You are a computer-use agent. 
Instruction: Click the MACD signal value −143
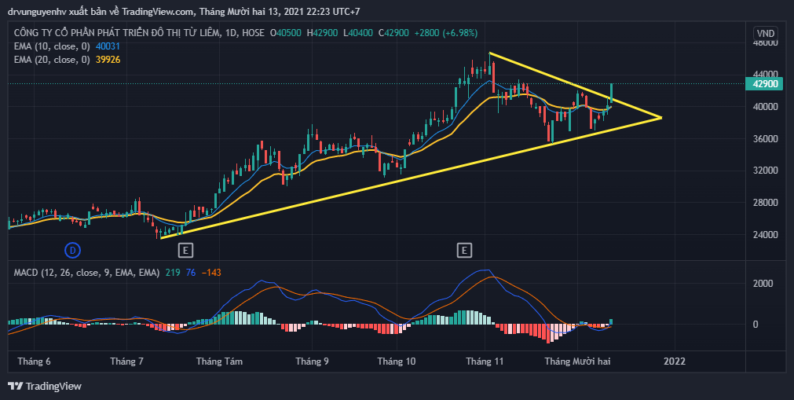point(211,272)
